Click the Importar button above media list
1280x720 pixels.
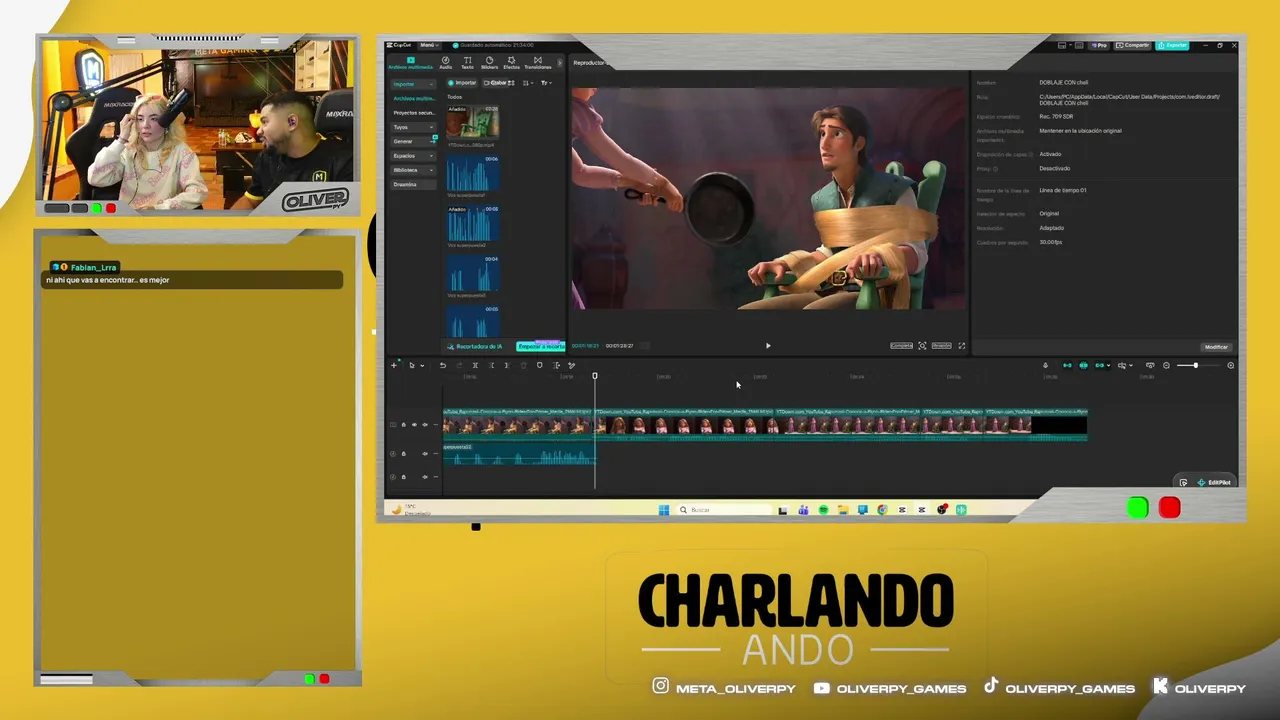462,83
